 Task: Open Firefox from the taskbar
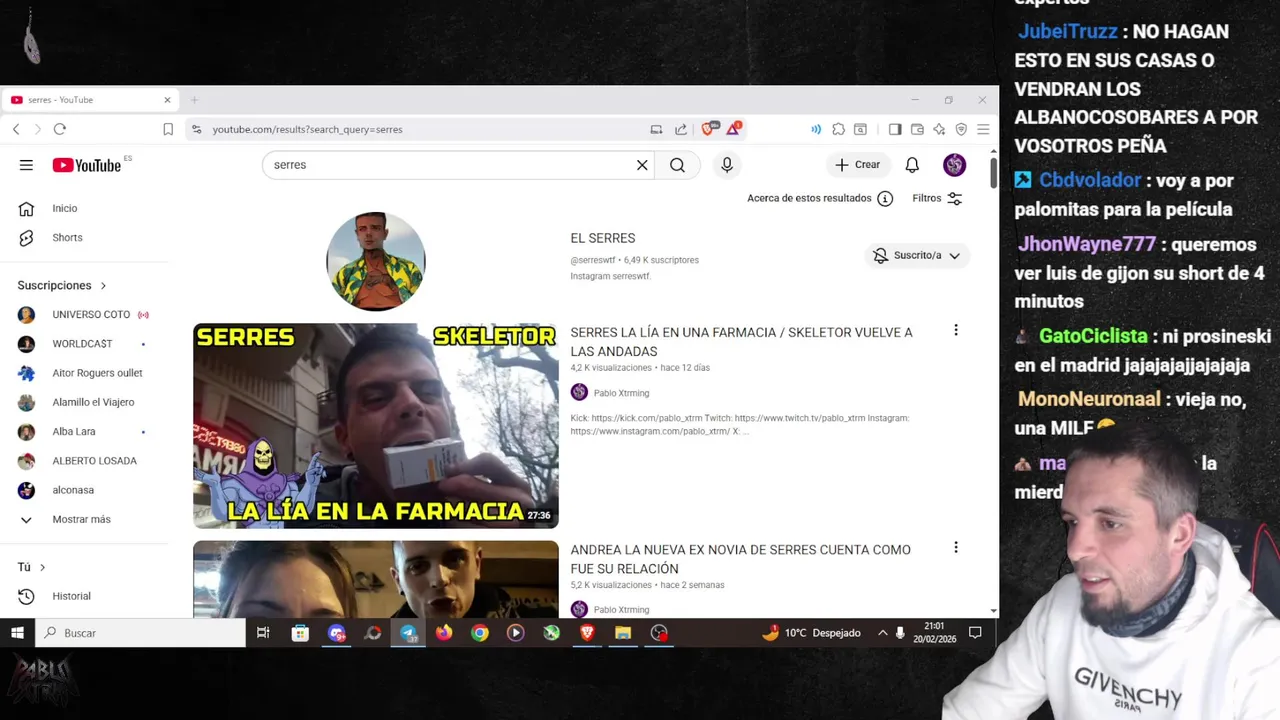coord(444,633)
